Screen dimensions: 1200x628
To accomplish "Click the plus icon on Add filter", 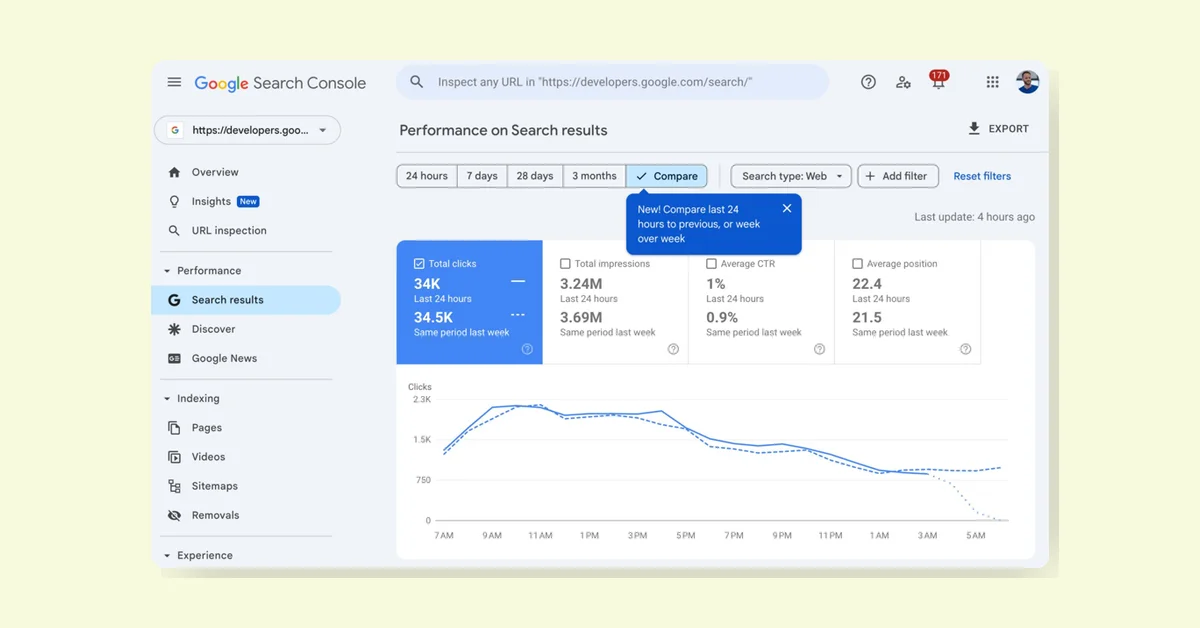I will [x=870, y=176].
